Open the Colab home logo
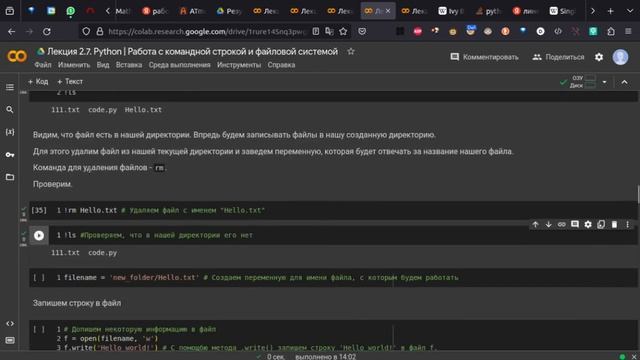Viewport: 640px width, 360px height. [17, 56]
